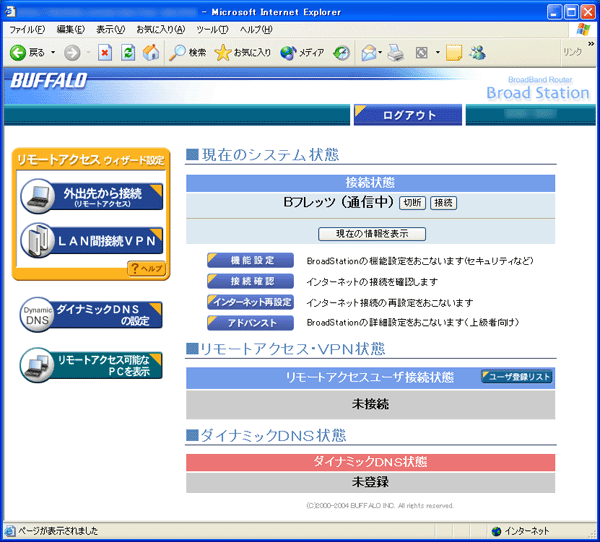Click the 未登録 DNS status text

(x=370, y=482)
